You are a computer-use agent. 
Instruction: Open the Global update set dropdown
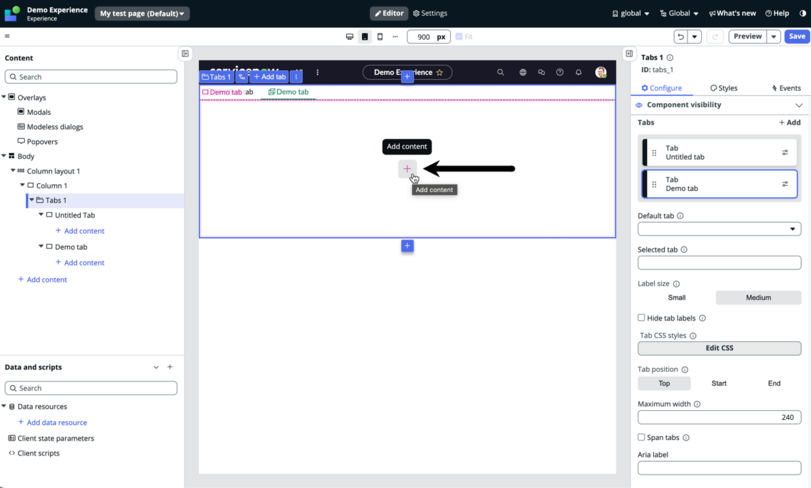tap(679, 13)
